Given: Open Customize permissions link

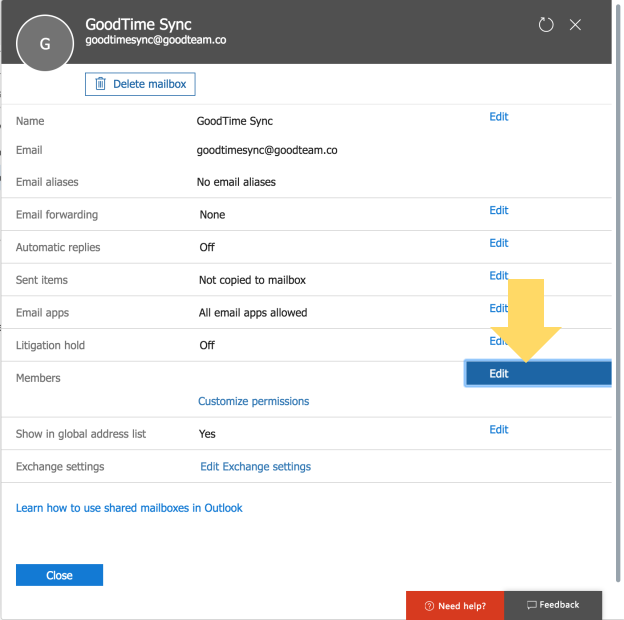Looking at the screenshot, I should click(x=253, y=401).
